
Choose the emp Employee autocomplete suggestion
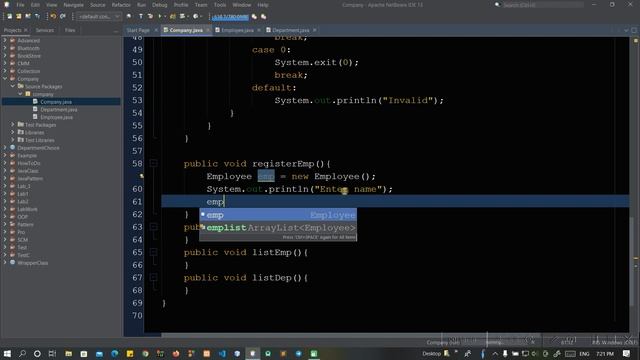tap(278, 215)
